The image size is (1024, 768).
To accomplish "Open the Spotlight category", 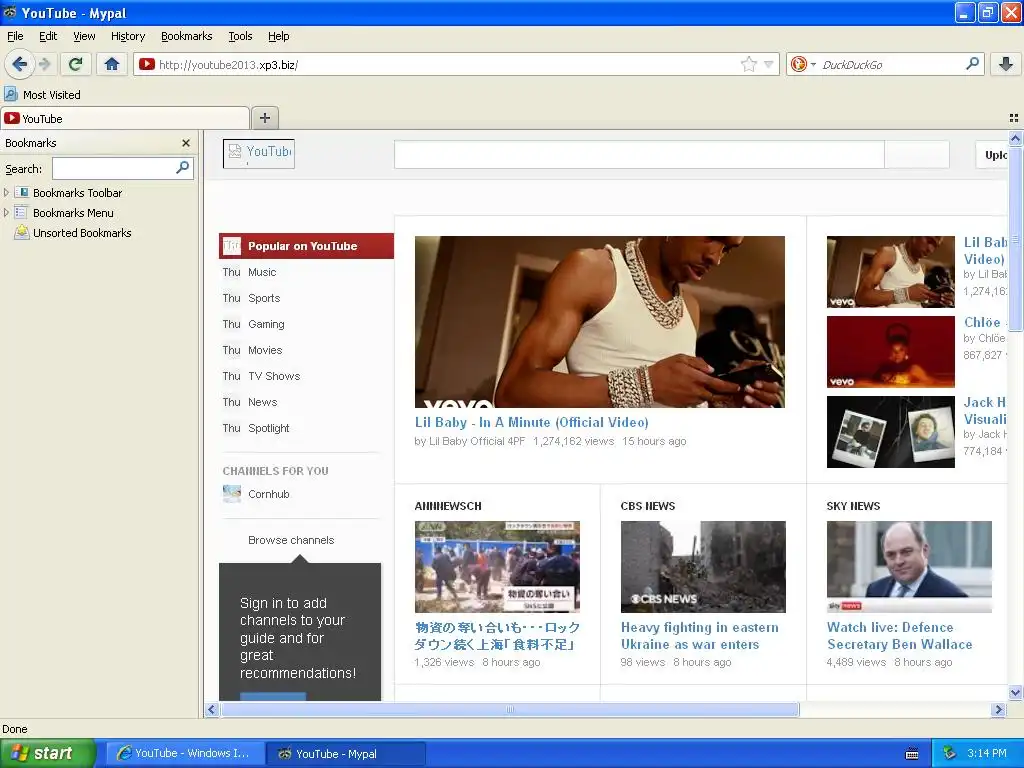I will (x=268, y=428).
